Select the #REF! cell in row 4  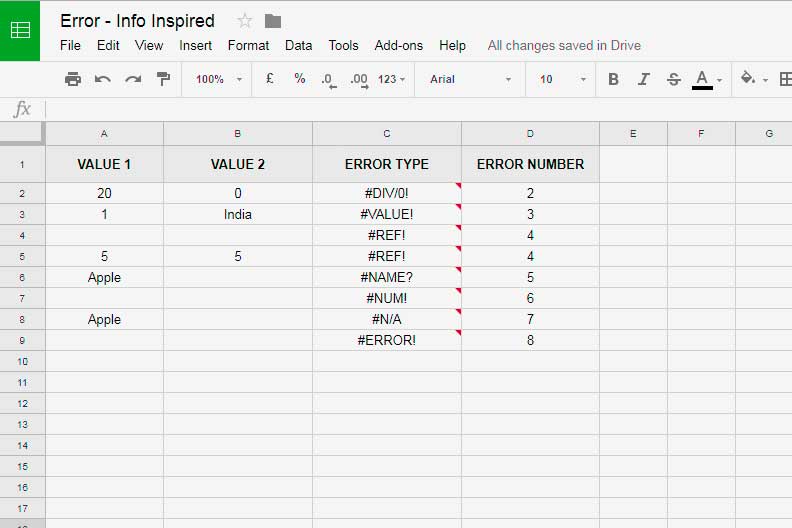click(x=386, y=235)
